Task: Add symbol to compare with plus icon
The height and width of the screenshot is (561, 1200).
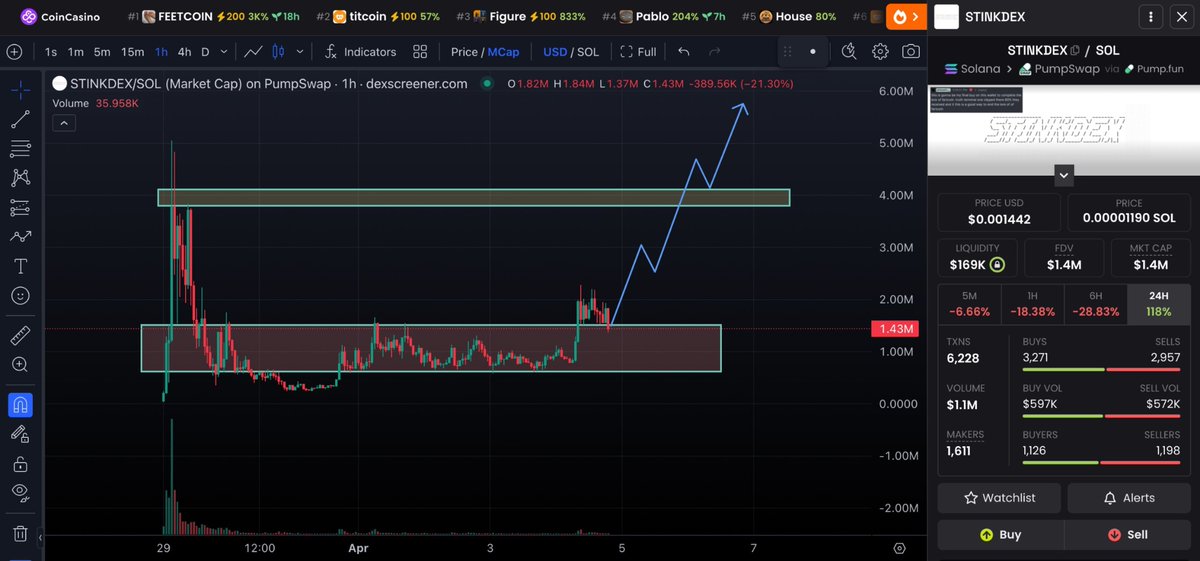Action: 14,52
